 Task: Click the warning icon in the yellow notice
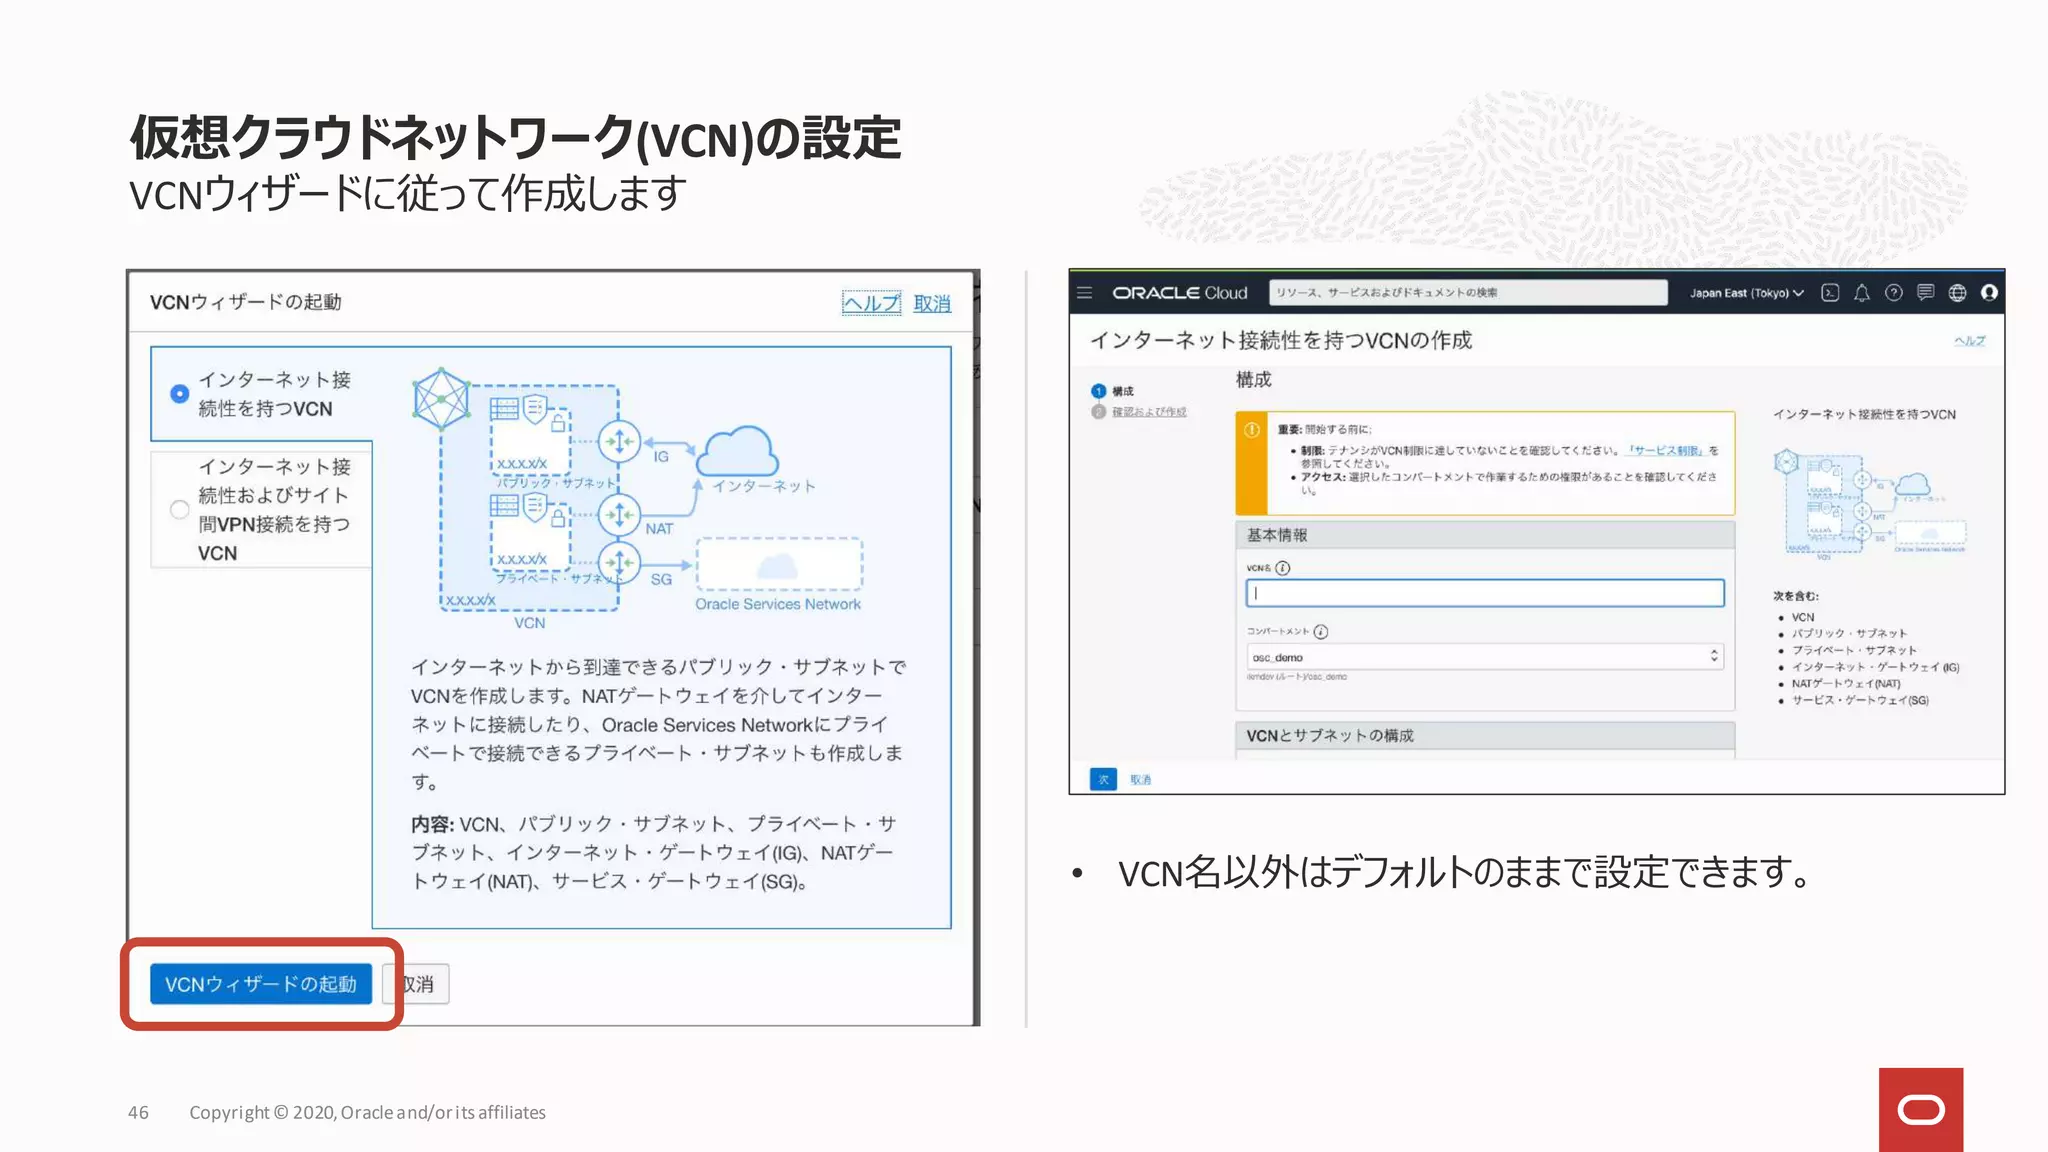[x=1251, y=431]
